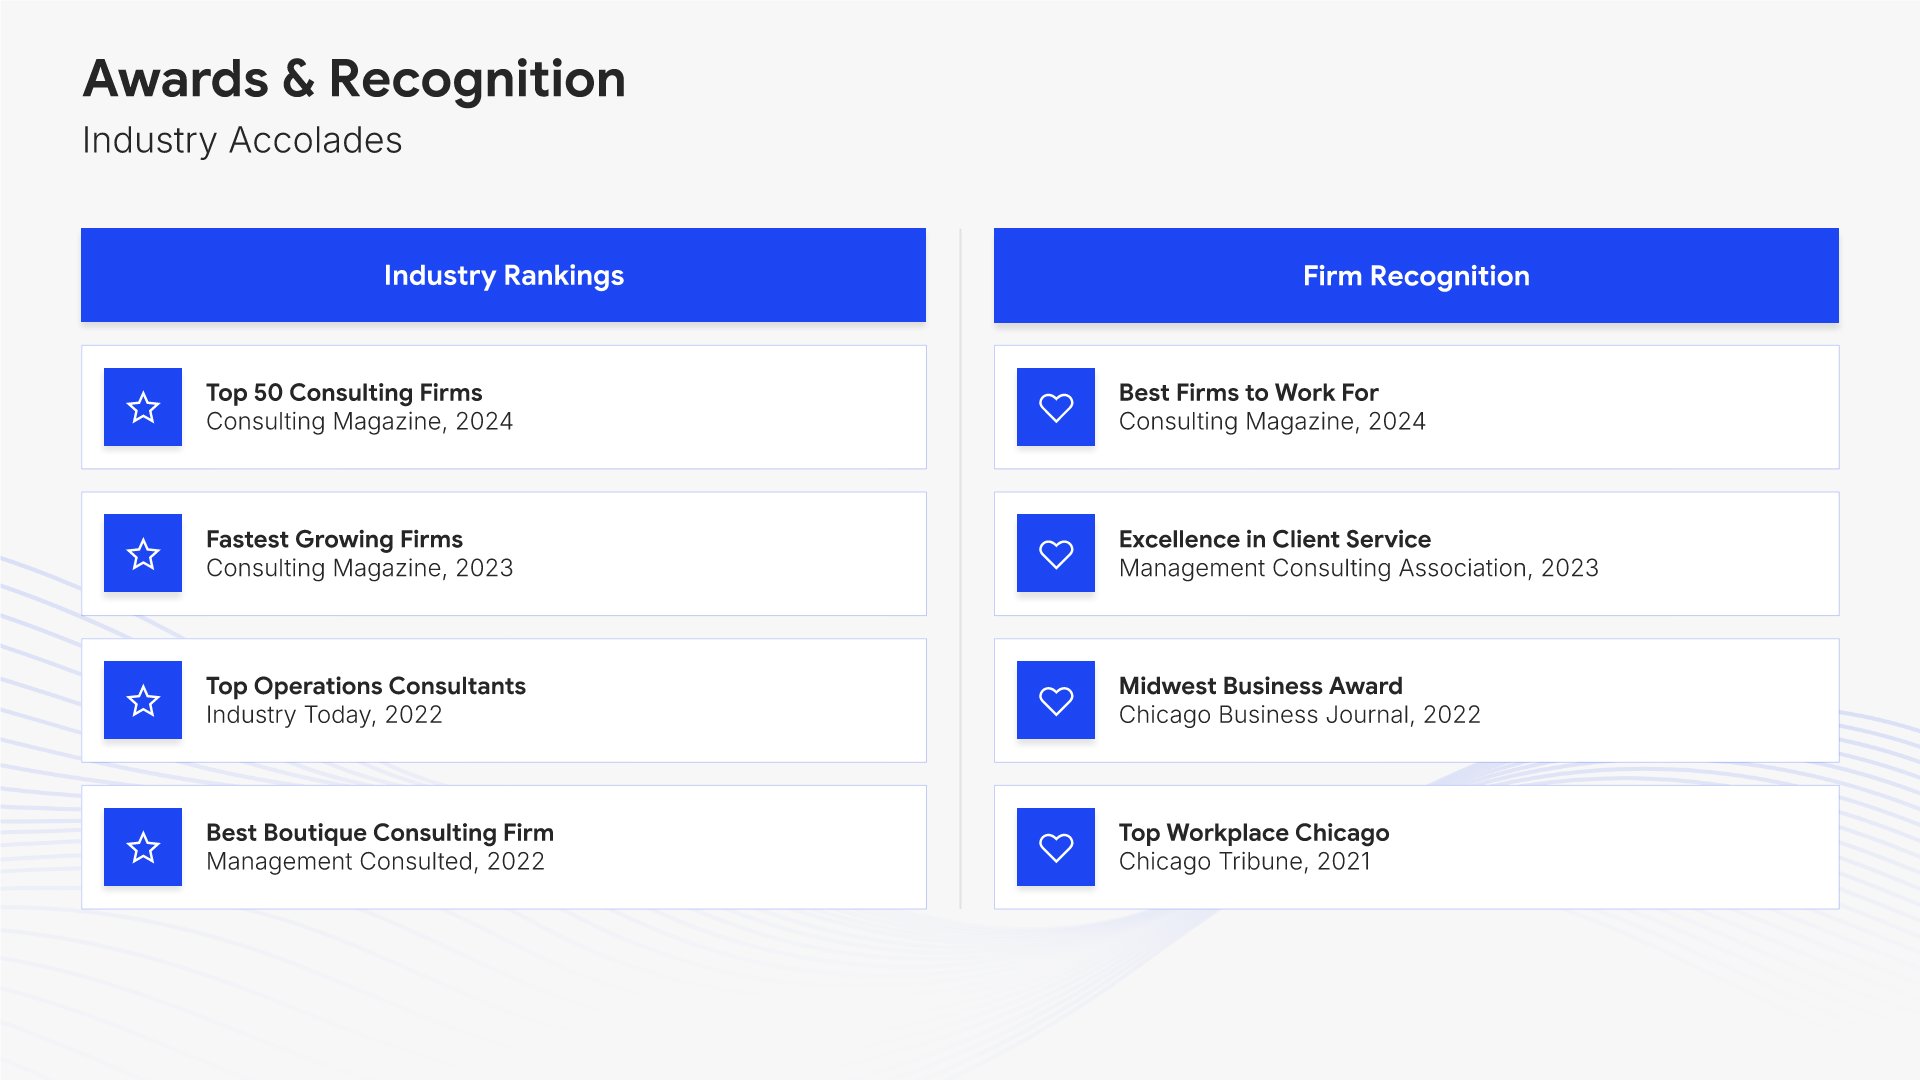Click star icon beside Top 50 Consulting Firms

pyautogui.click(x=143, y=407)
